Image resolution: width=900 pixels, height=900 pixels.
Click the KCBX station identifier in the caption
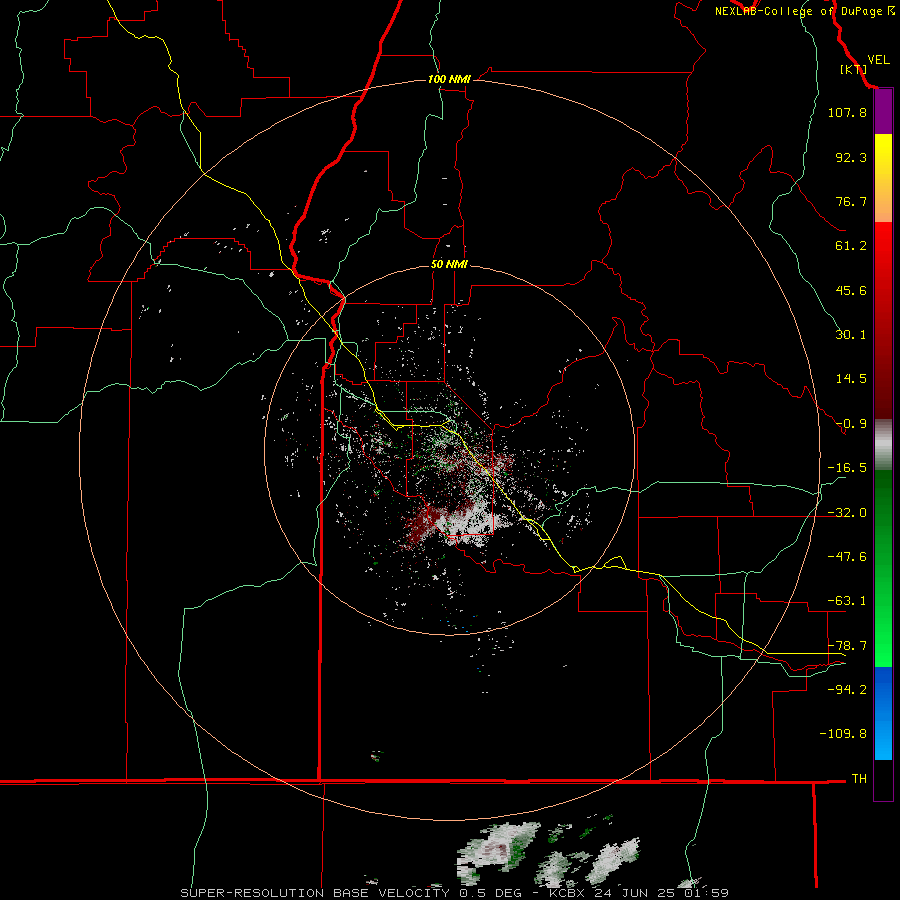pos(566,893)
